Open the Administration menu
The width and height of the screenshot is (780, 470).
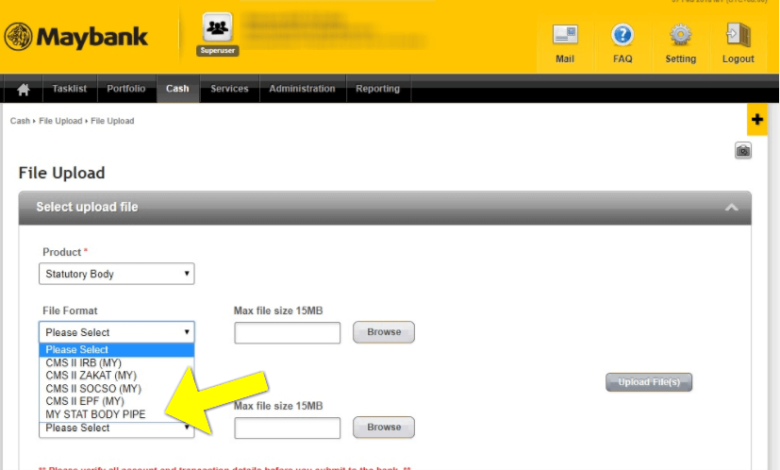click(302, 89)
